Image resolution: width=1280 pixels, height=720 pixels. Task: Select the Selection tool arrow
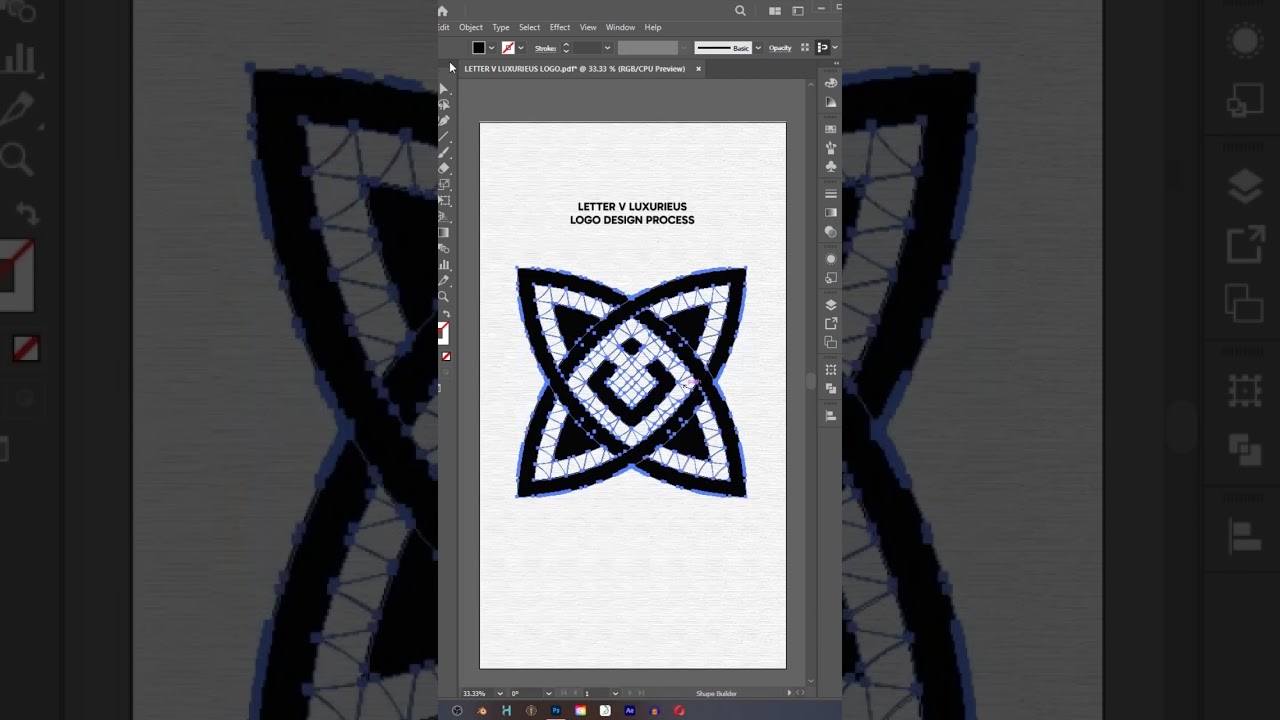coord(444,88)
